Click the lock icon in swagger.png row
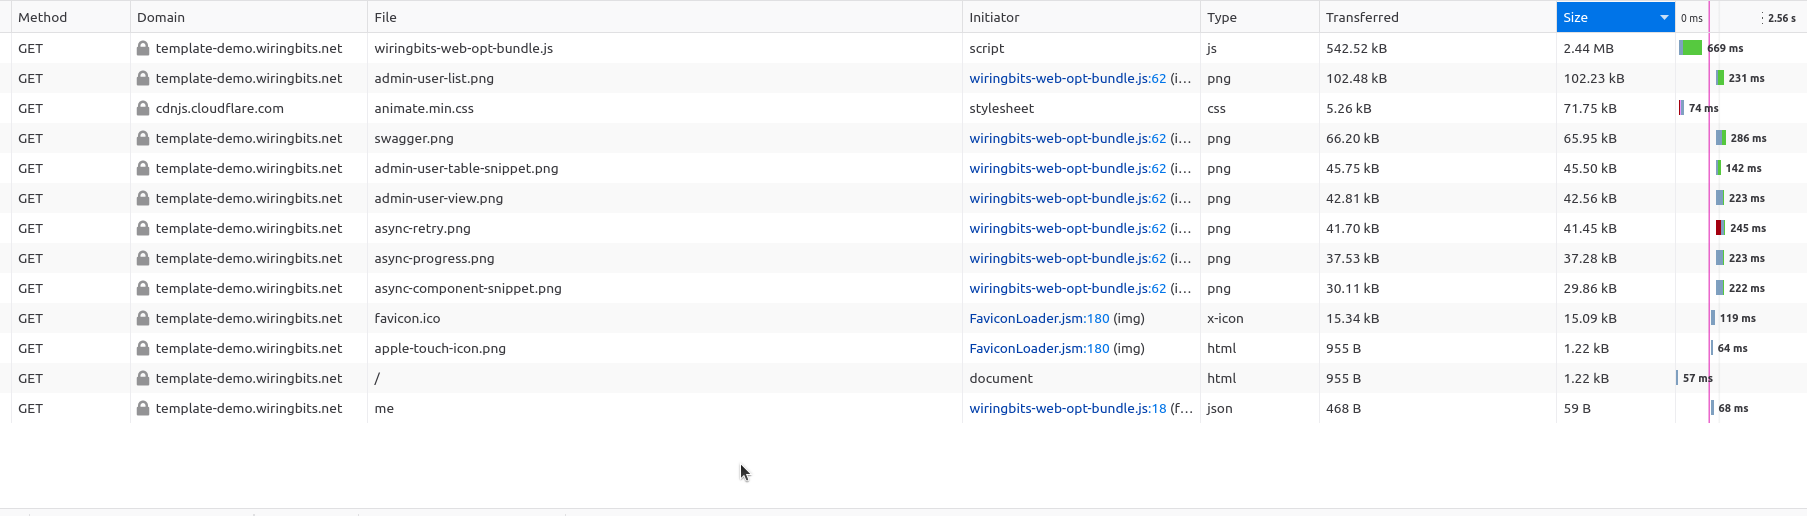 click(x=143, y=138)
